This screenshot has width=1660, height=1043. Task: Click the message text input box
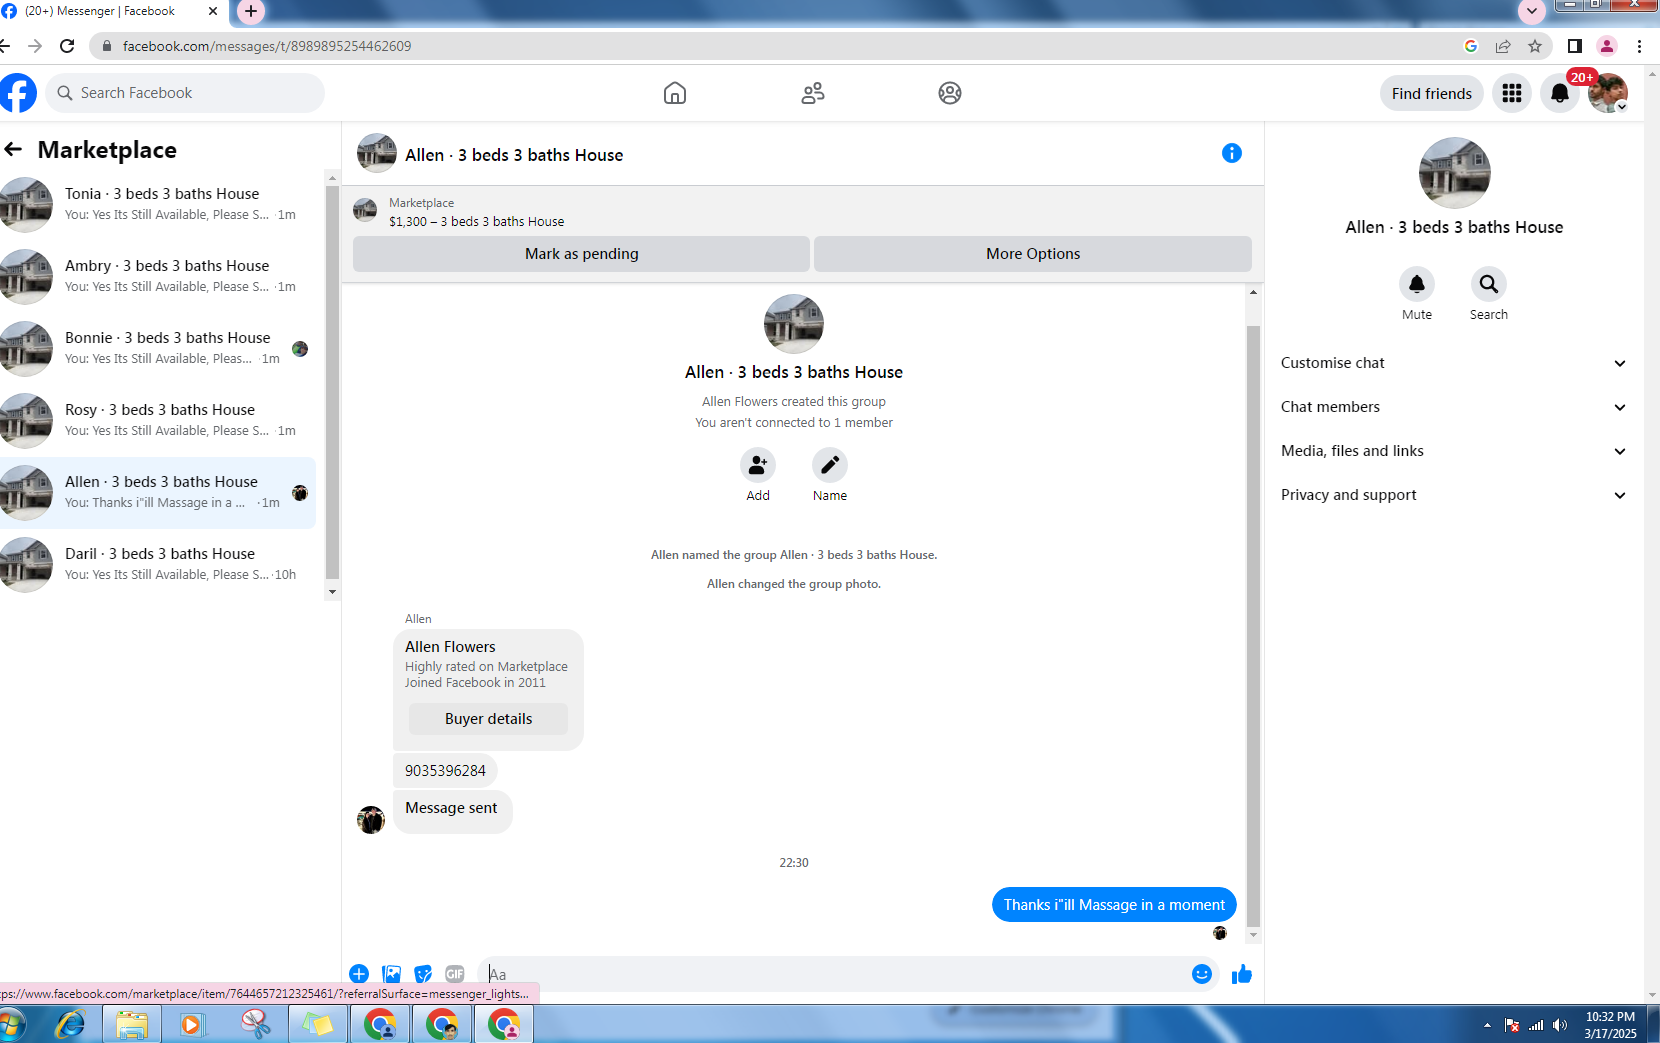tap(835, 974)
